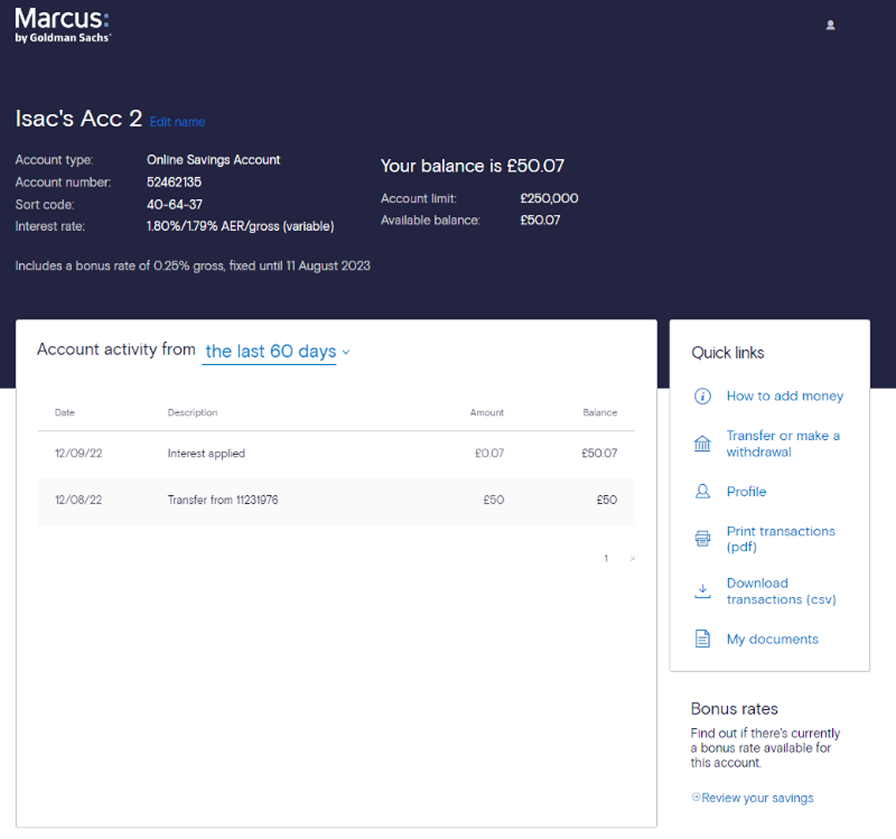The width and height of the screenshot is (896, 839).
Task: Go to next page arrow in pagination
Action: pyautogui.click(x=632, y=558)
